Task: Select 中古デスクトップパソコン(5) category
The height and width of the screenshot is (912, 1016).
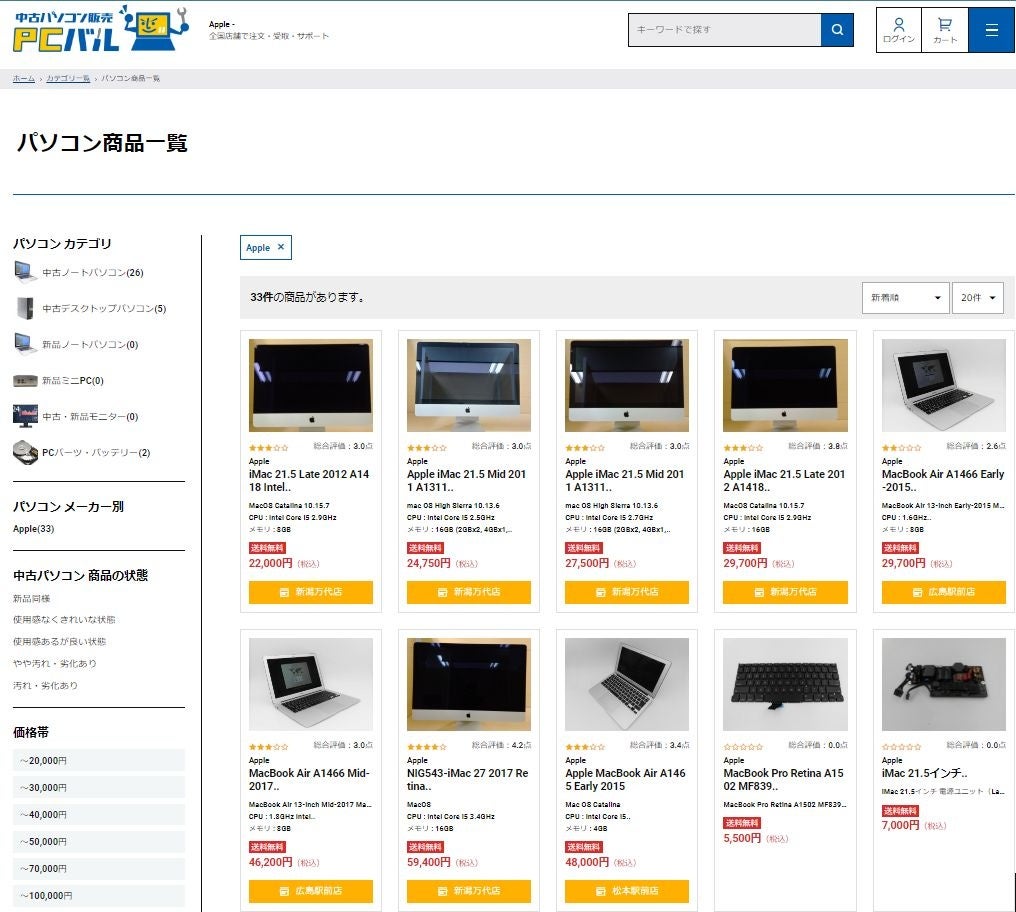Action: 104,309
